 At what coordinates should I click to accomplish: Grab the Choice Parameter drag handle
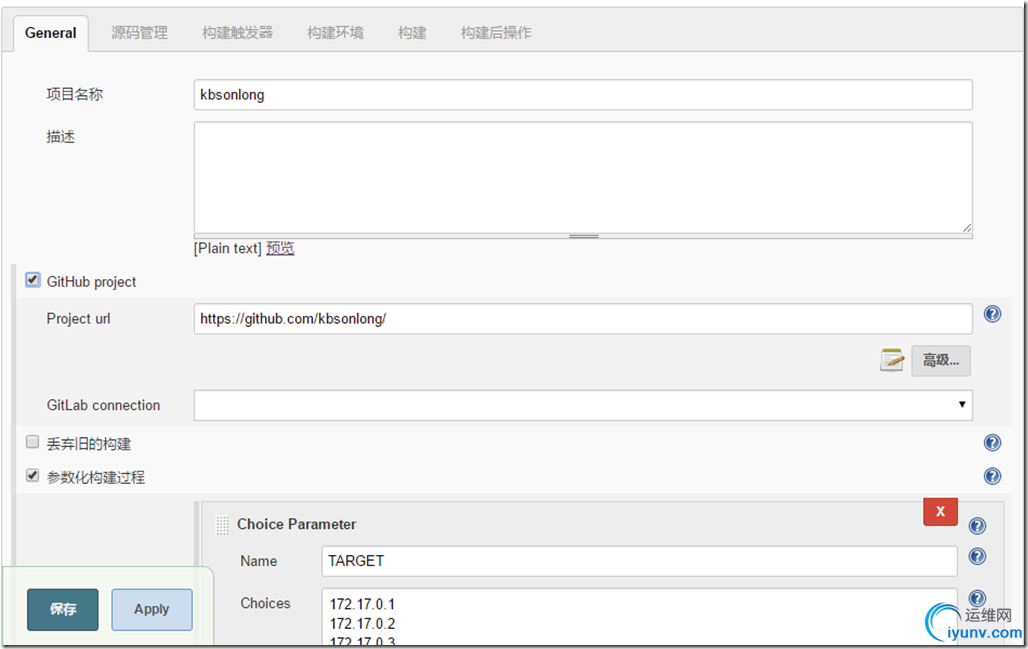[222, 524]
